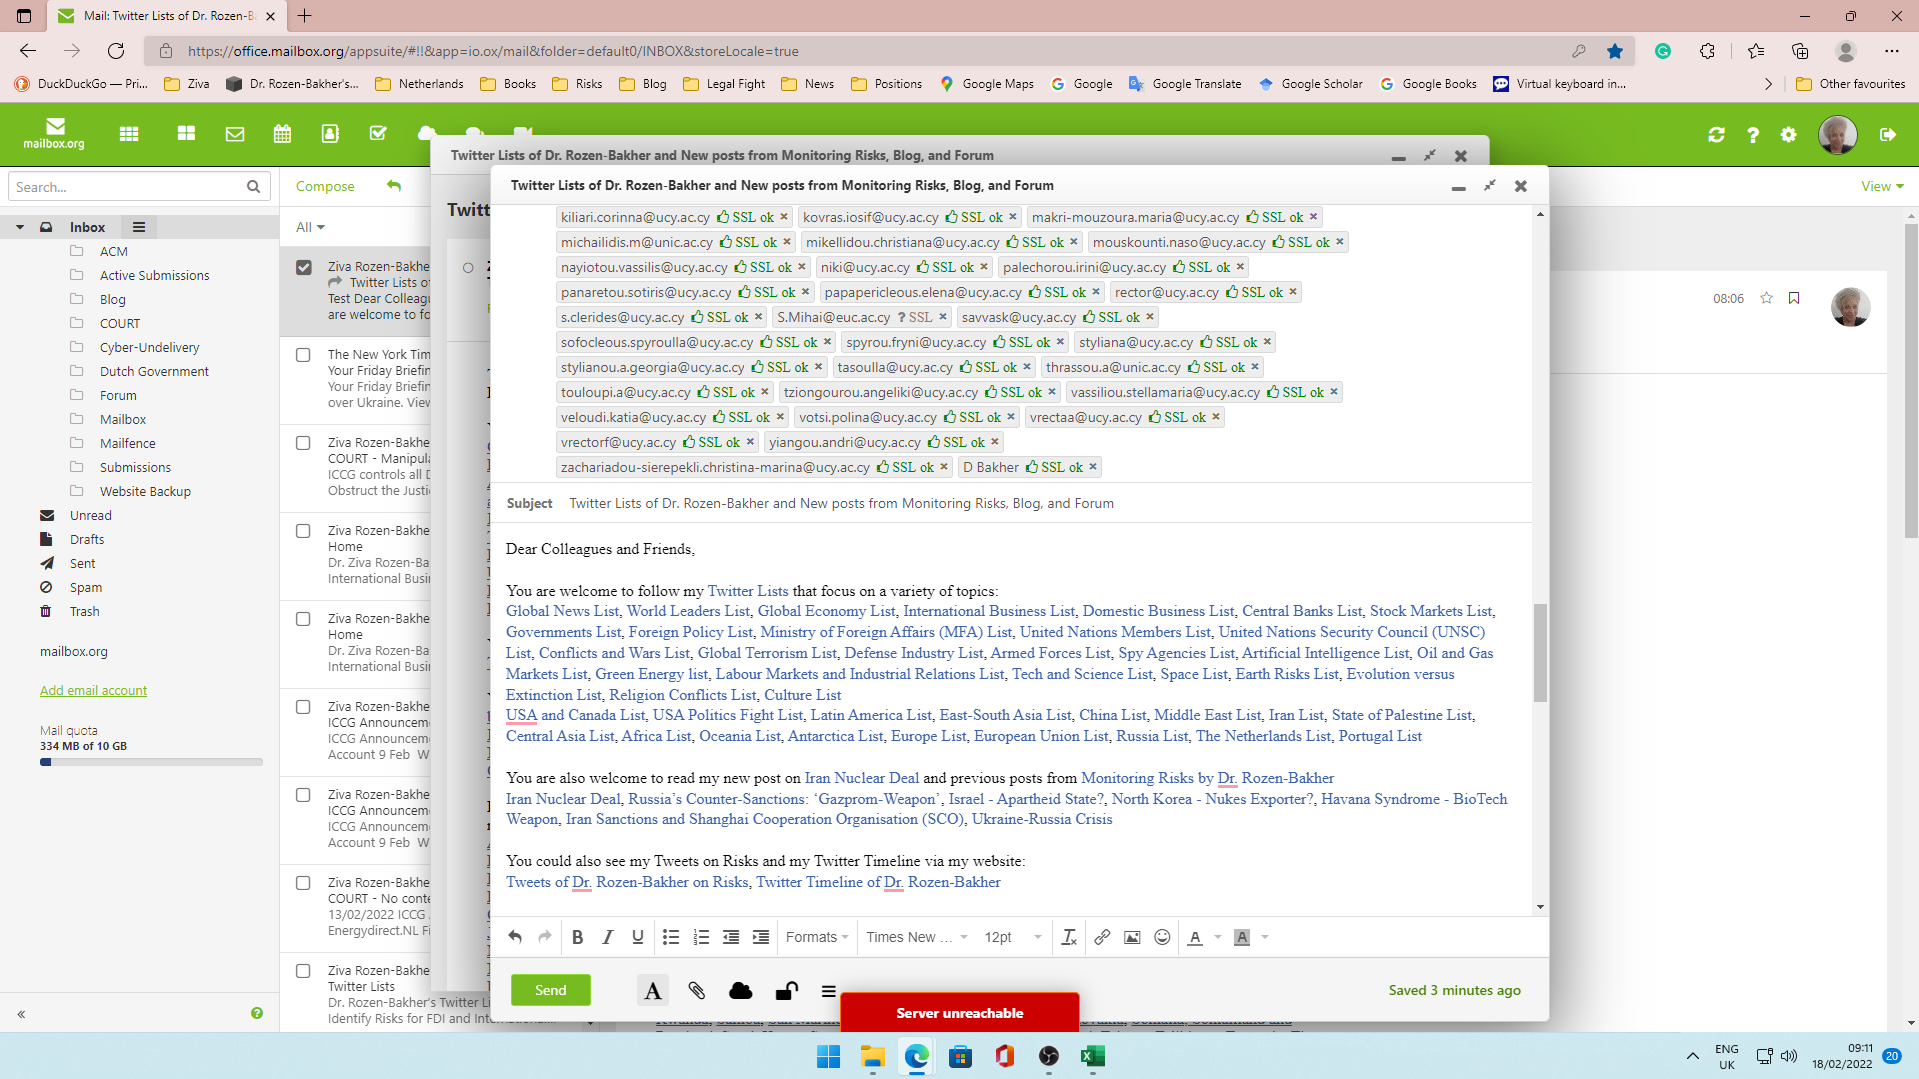Toggle the editor toolbar with A button
1919x1079 pixels.
coord(653,990)
